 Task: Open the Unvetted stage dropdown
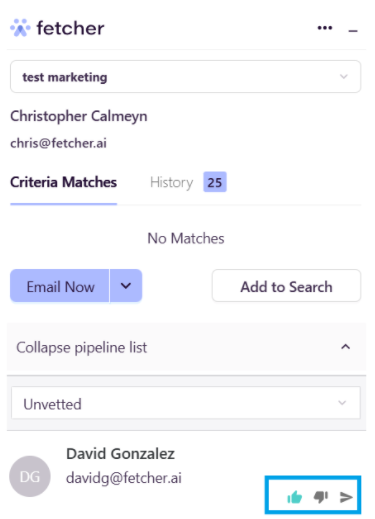[x=186, y=403]
